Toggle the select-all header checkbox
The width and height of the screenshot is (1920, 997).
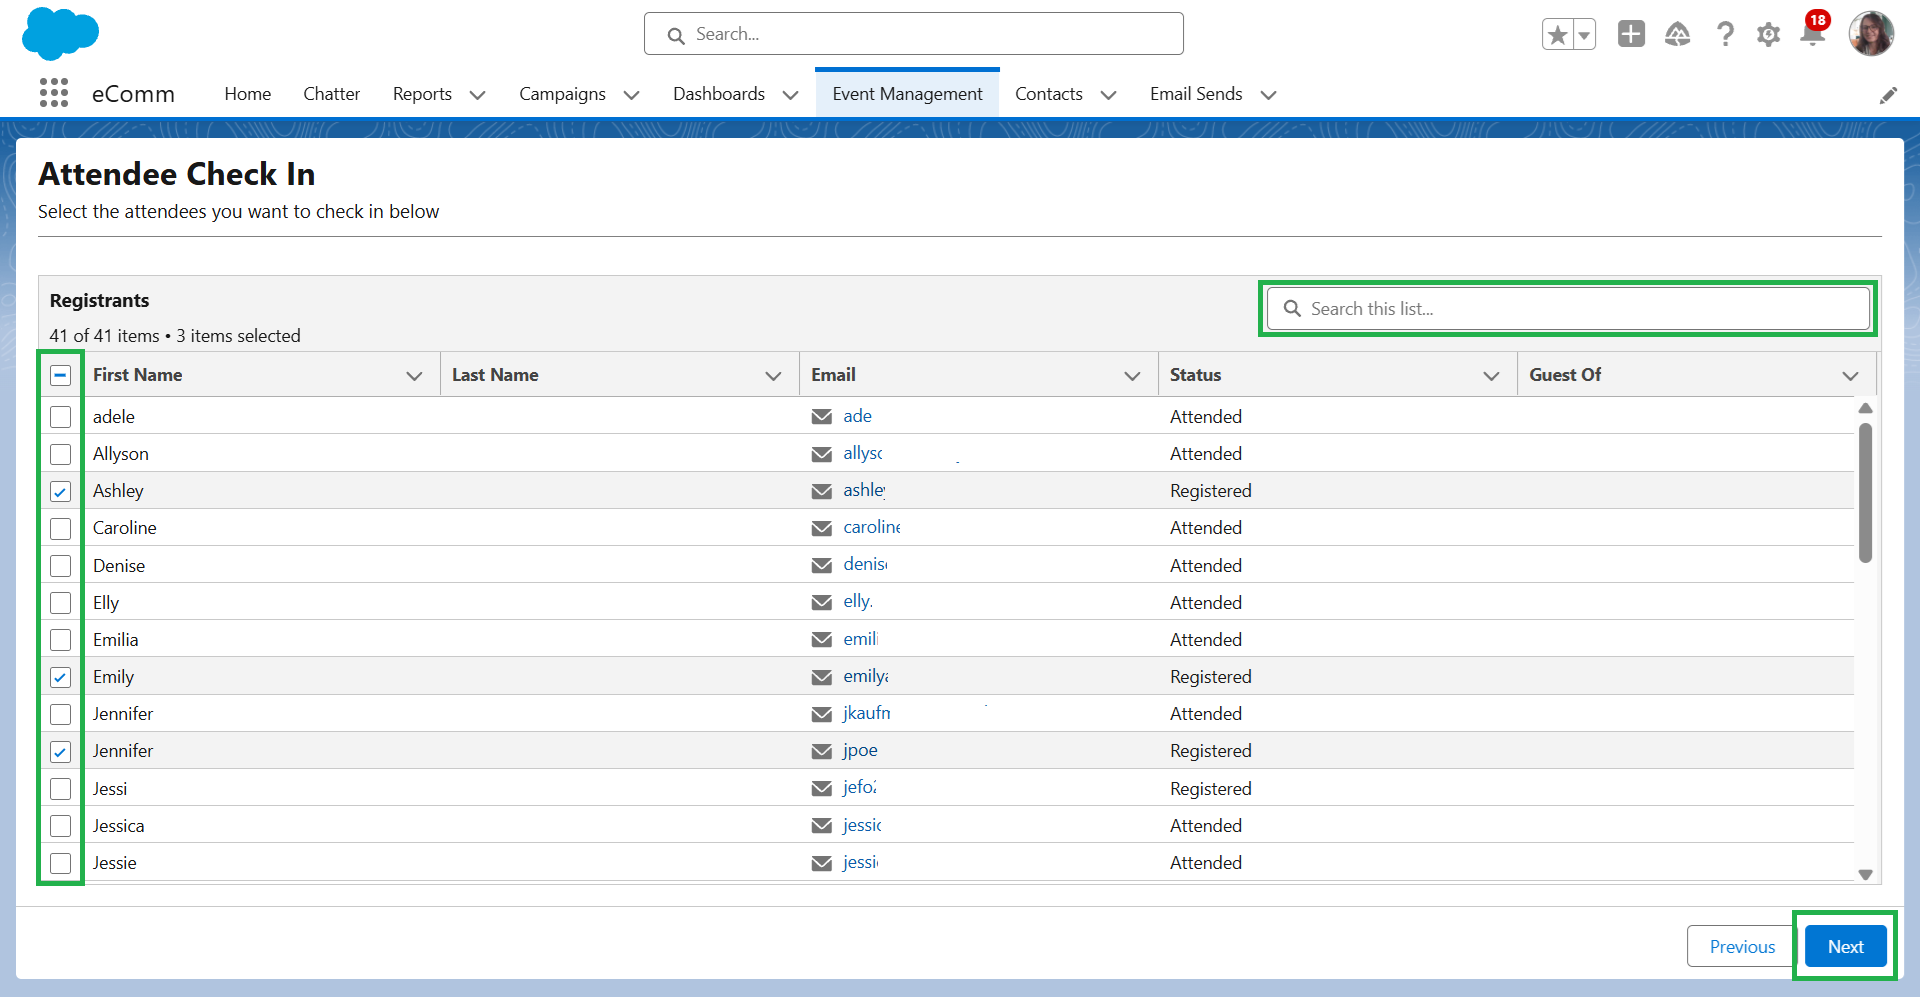(x=61, y=375)
